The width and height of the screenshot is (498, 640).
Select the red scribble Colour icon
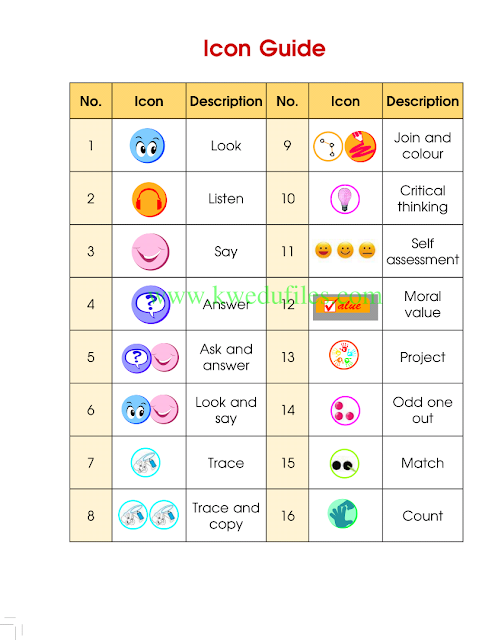tap(360, 146)
